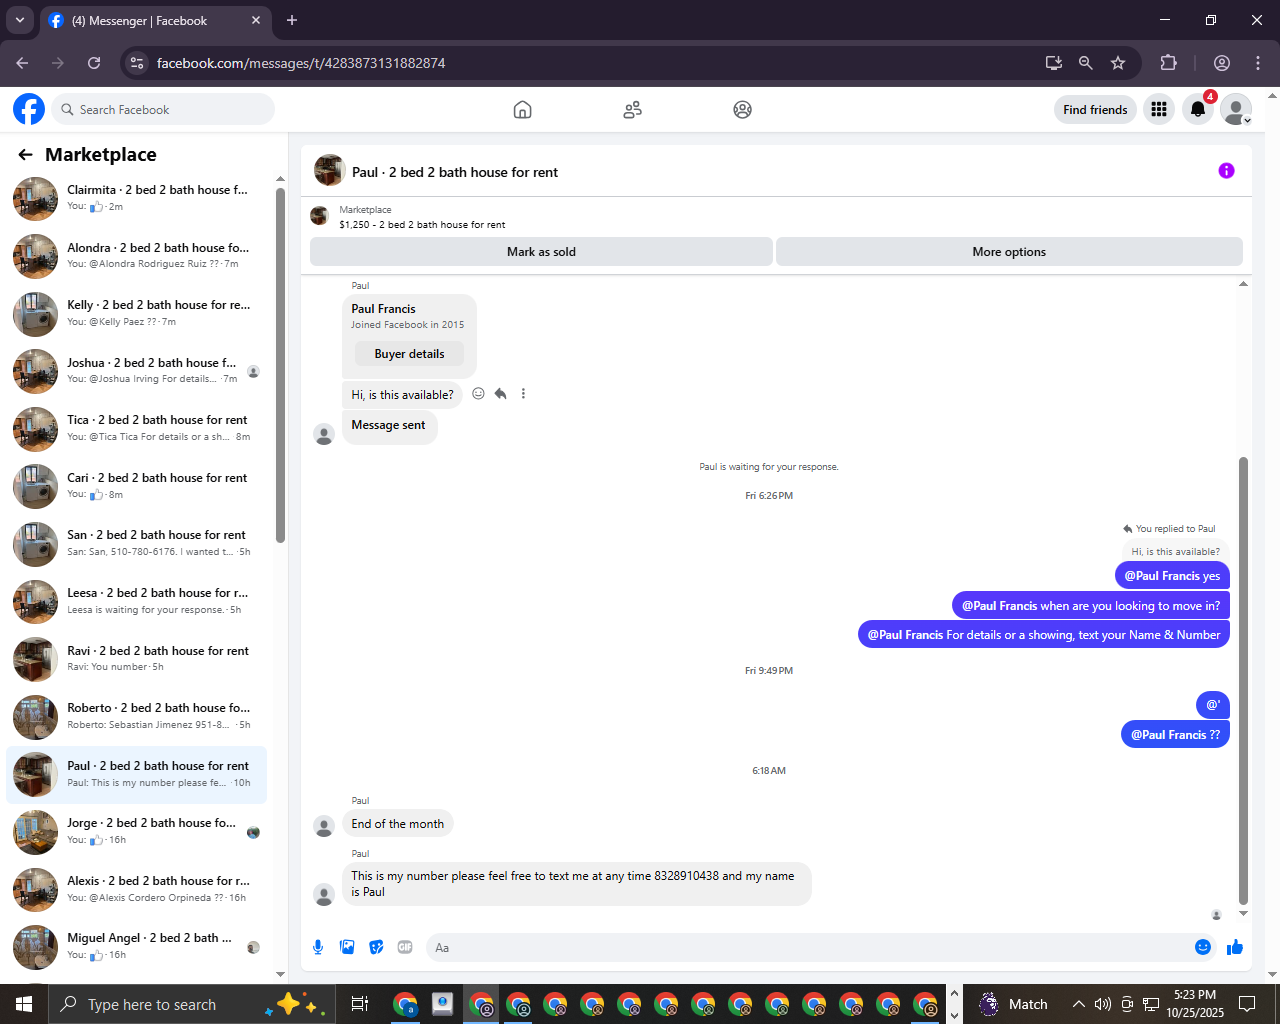Open the San conversation
1280x1024 pixels.
click(136, 544)
